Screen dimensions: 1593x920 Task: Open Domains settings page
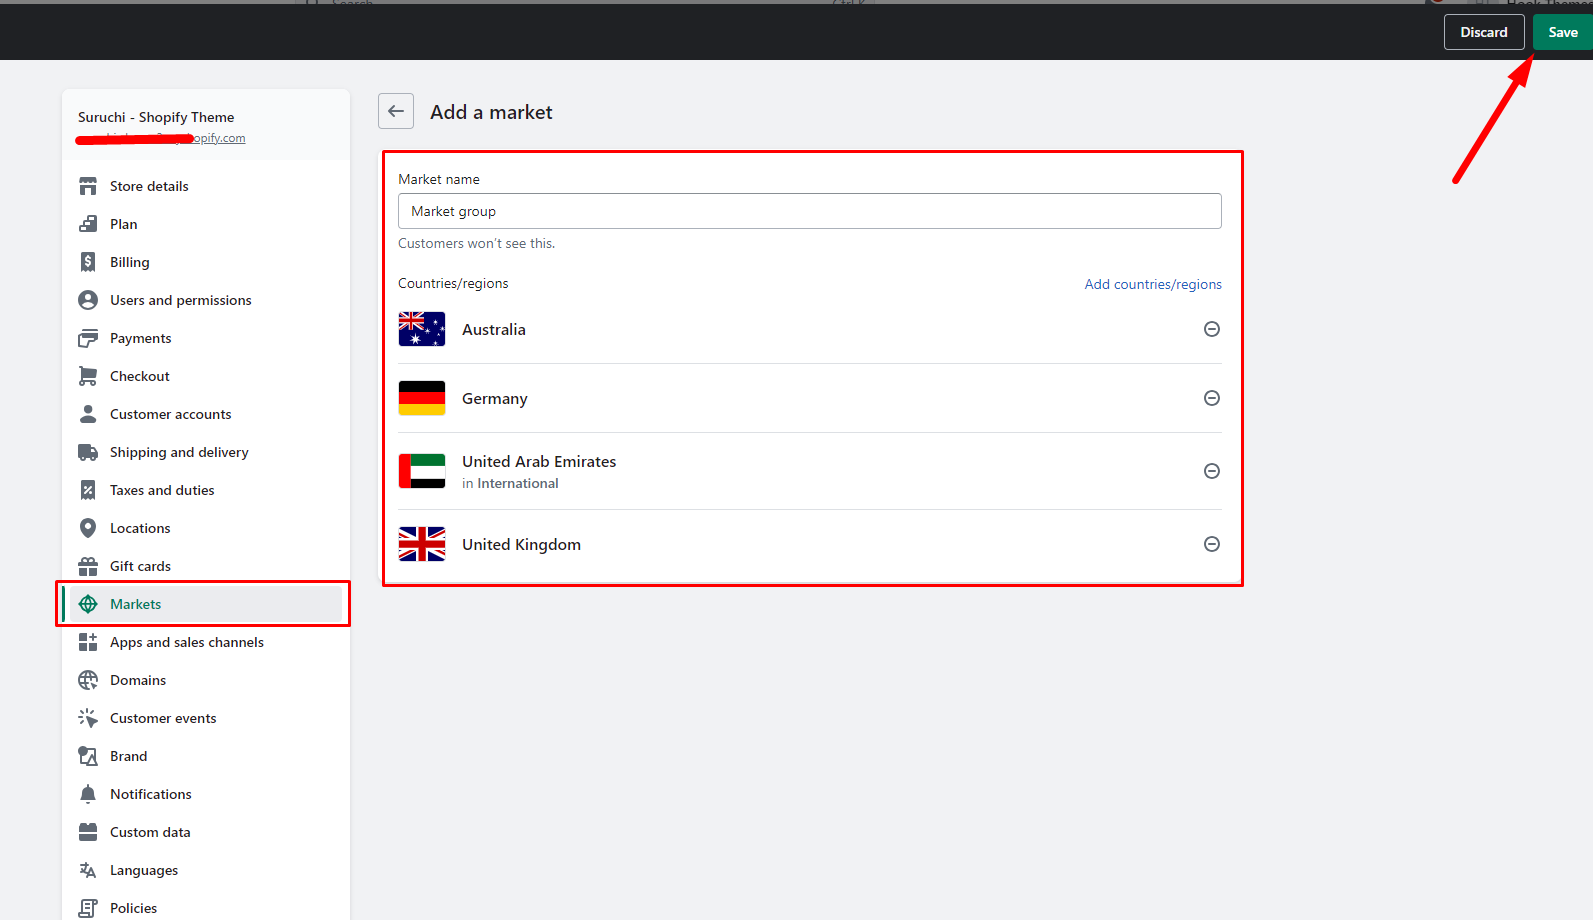pyautogui.click(x=138, y=680)
